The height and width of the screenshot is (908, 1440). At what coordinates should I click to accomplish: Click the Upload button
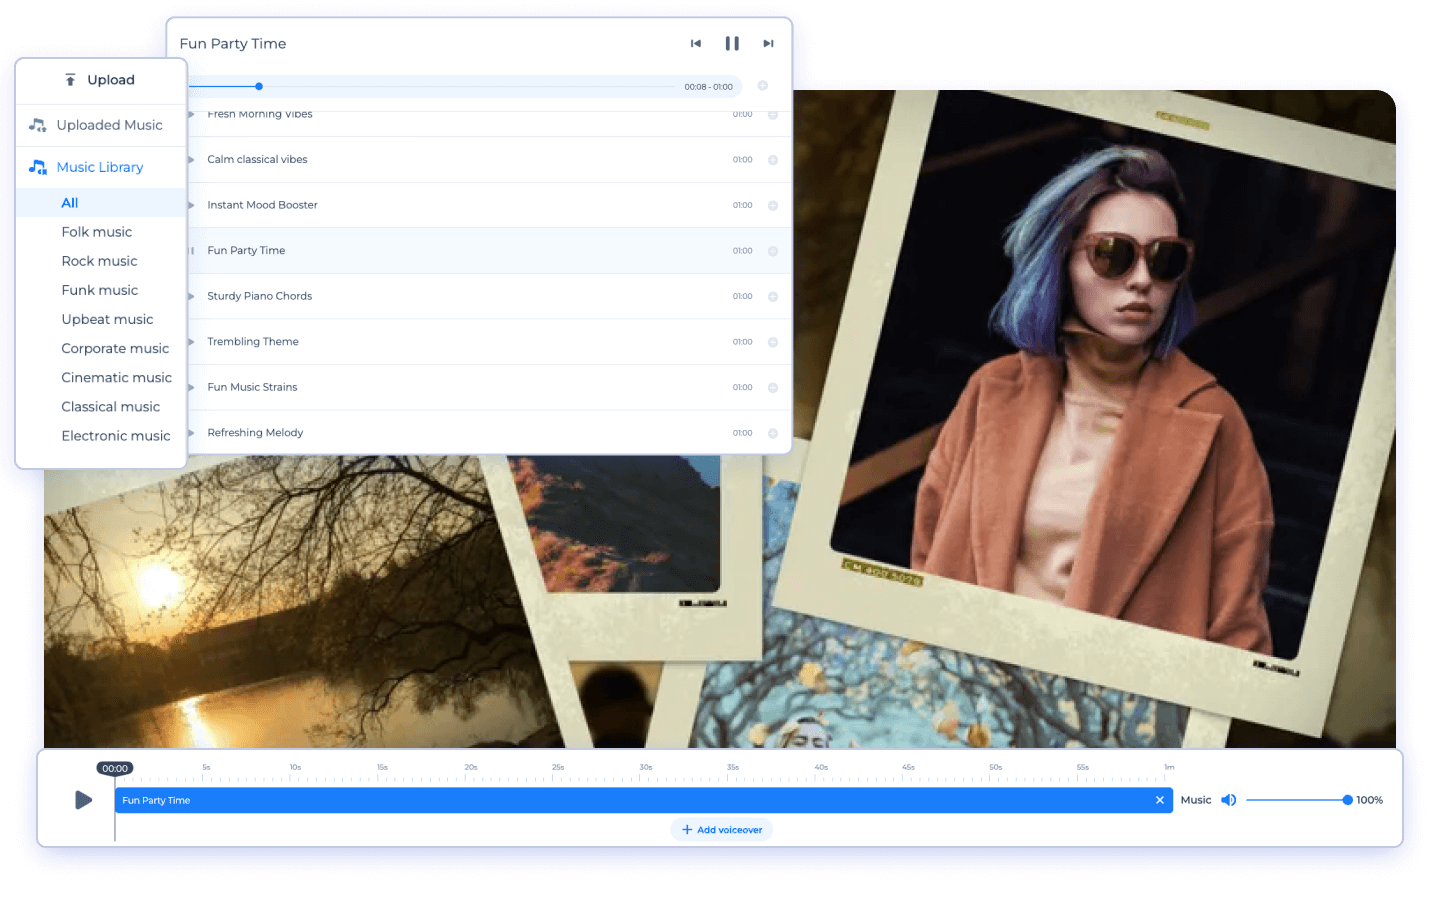click(100, 80)
